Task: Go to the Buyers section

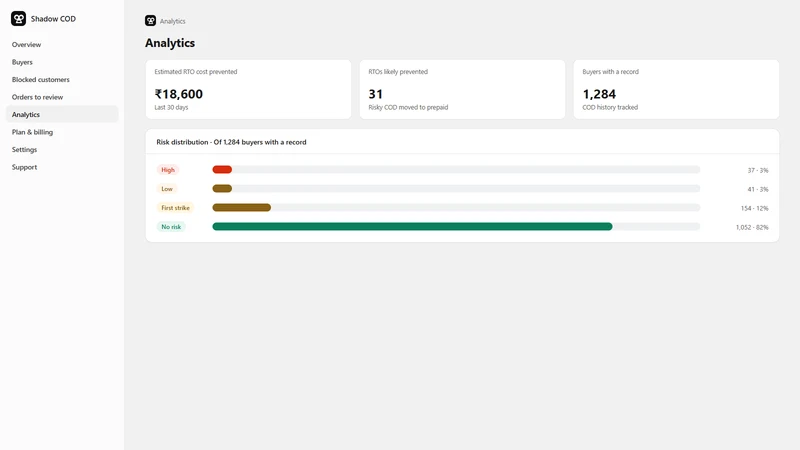Action: point(22,62)
